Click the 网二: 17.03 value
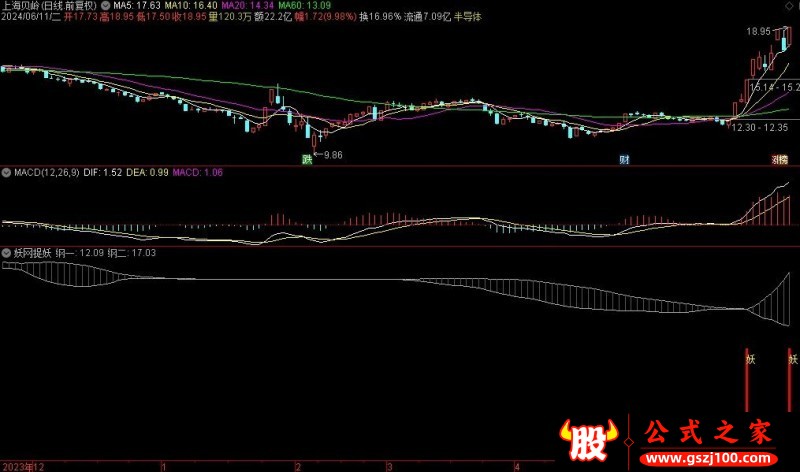 pyautogui.click(x=132, y=253)
